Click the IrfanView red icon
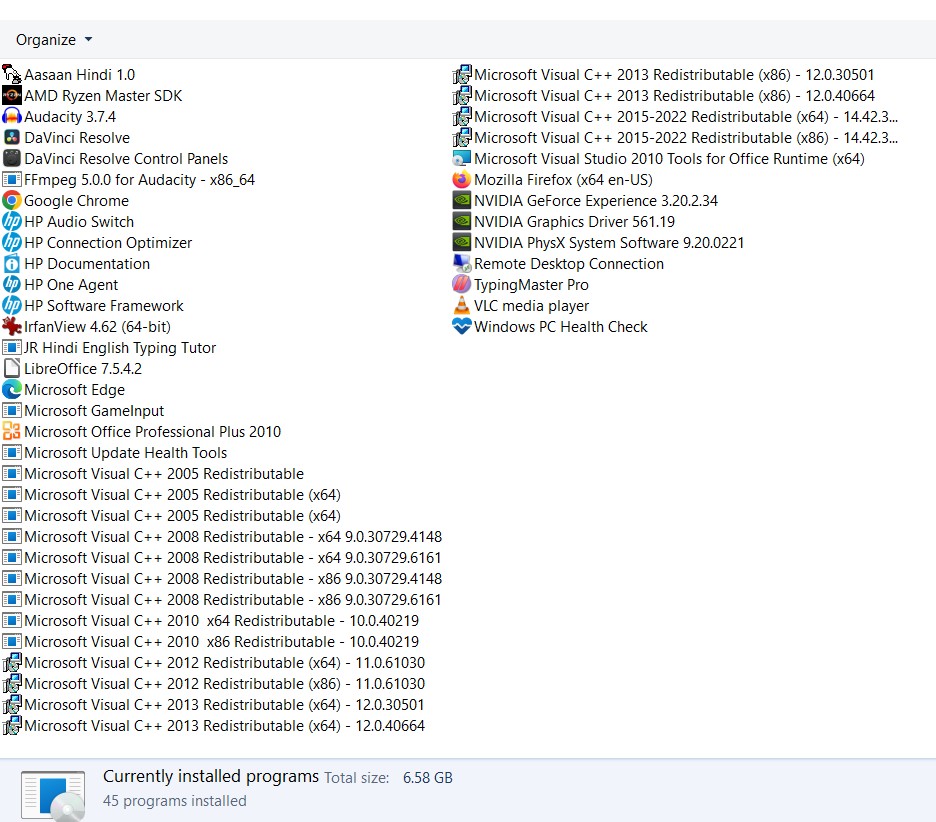This screenshot has height=822, width=936. [x=12, y=327]
